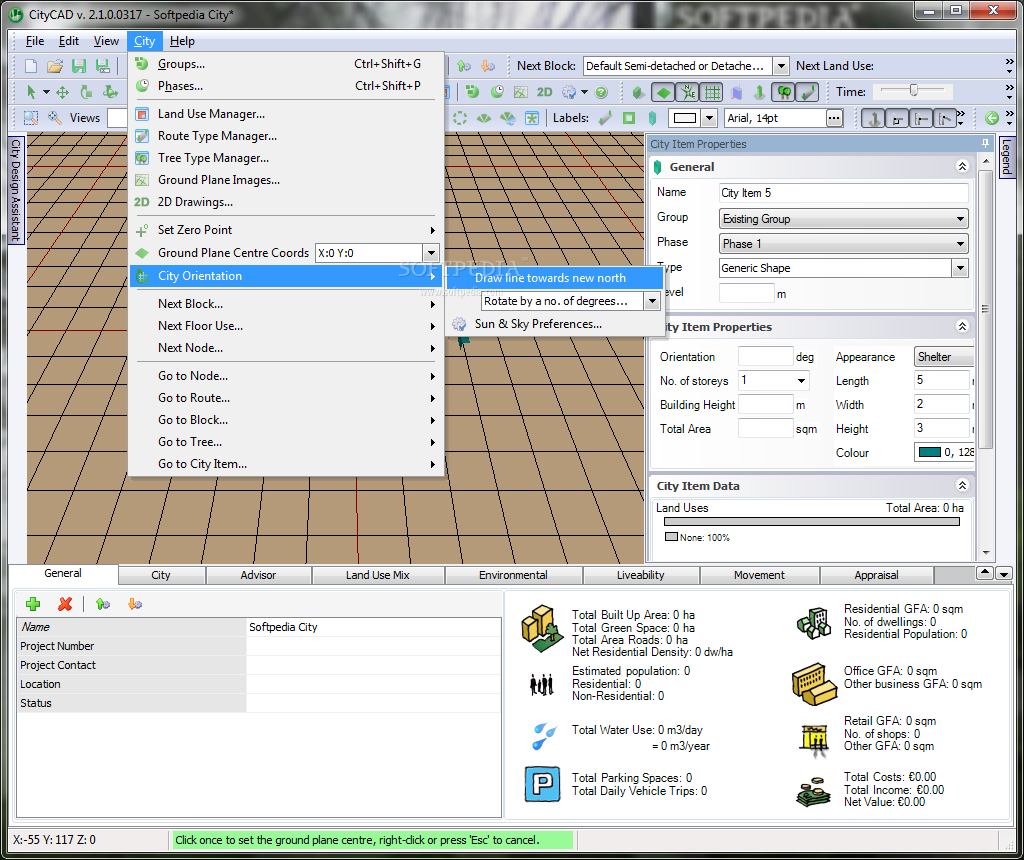Create a new city file icon
Screen dimensions: 1024x860
31,66
